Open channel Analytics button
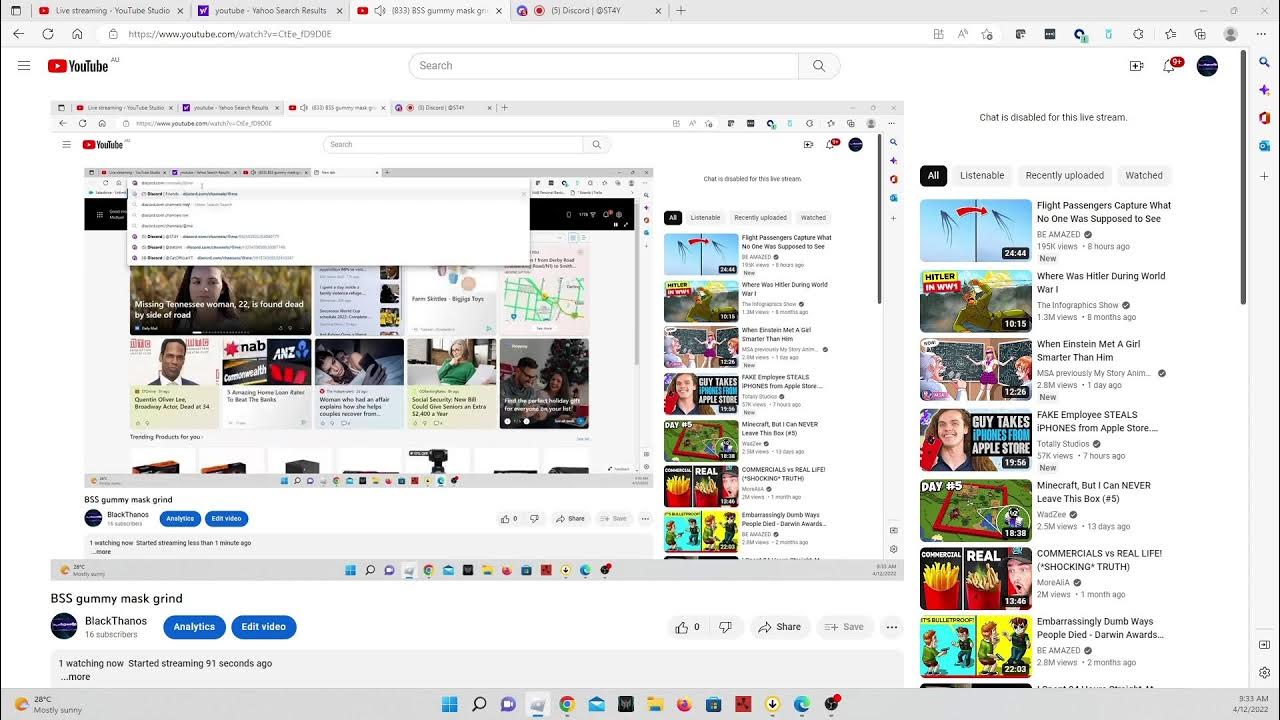This screenshot has width=1280, height=720. click(x=194, y=627)
